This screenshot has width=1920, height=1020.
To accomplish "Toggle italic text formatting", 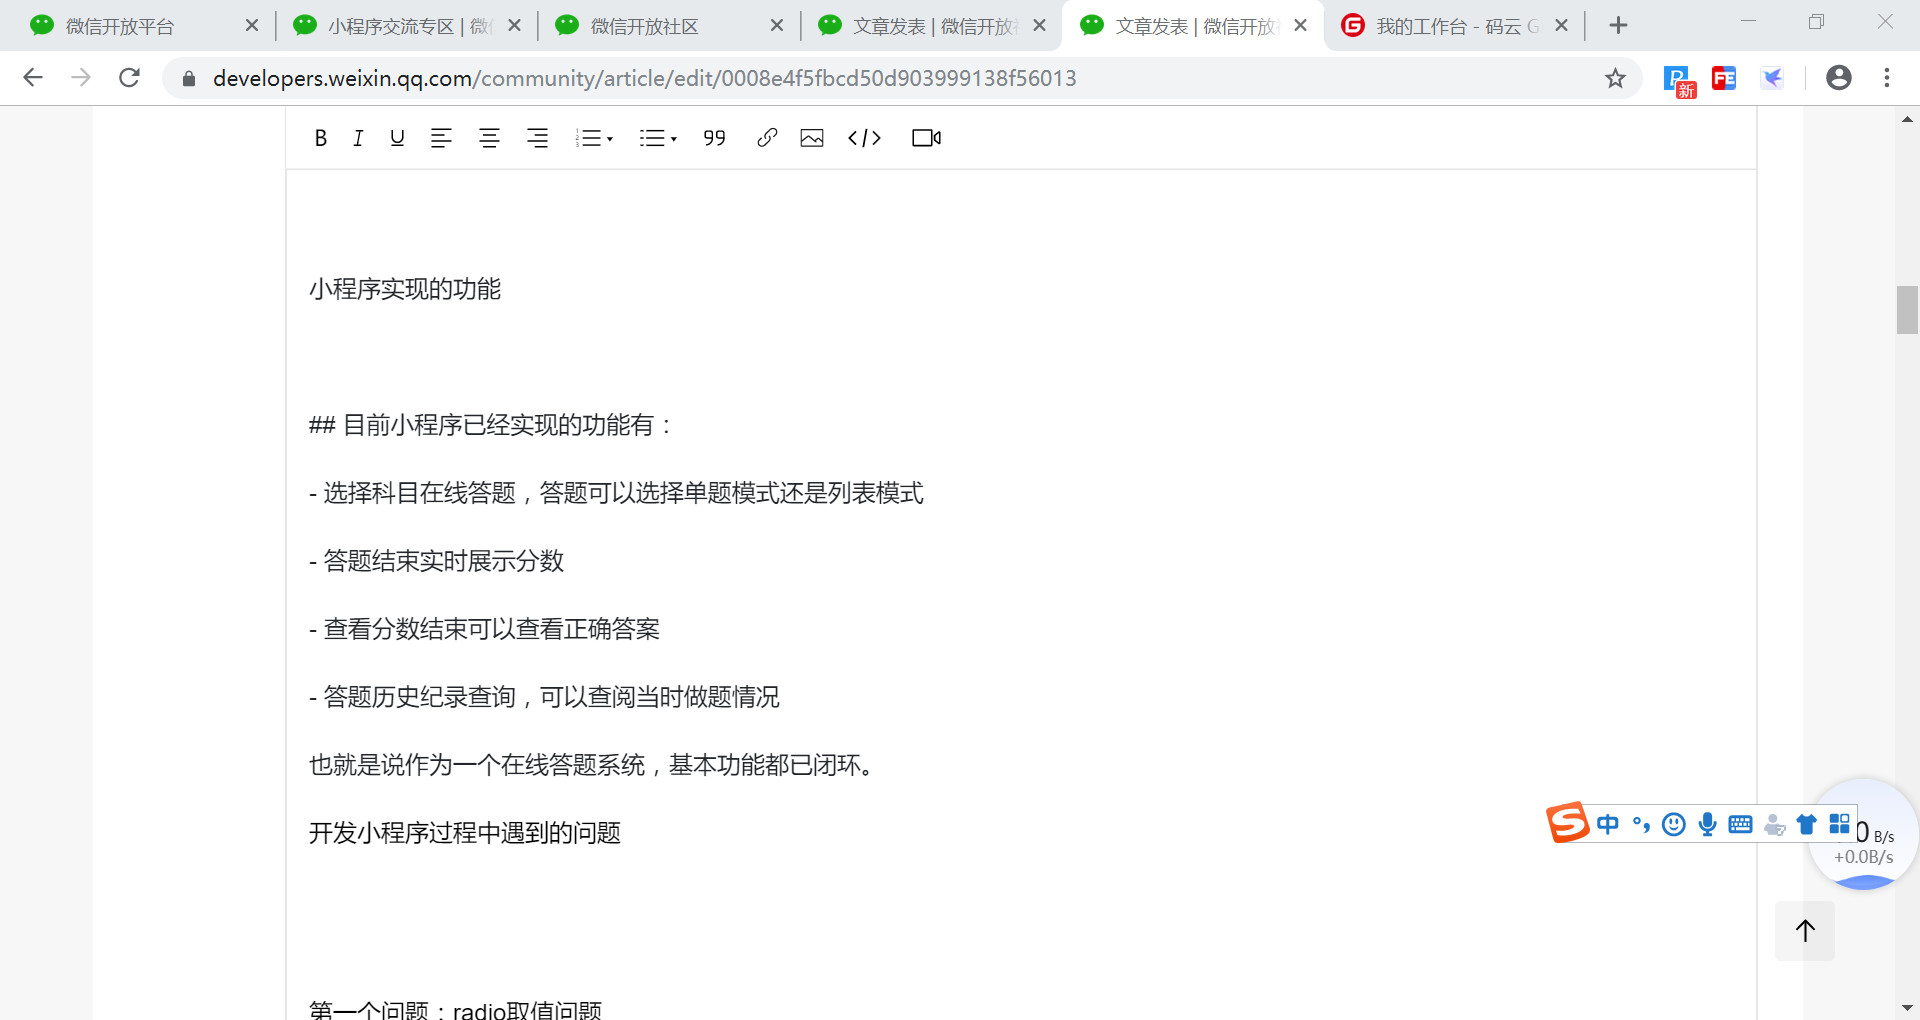I will (358, 138).
